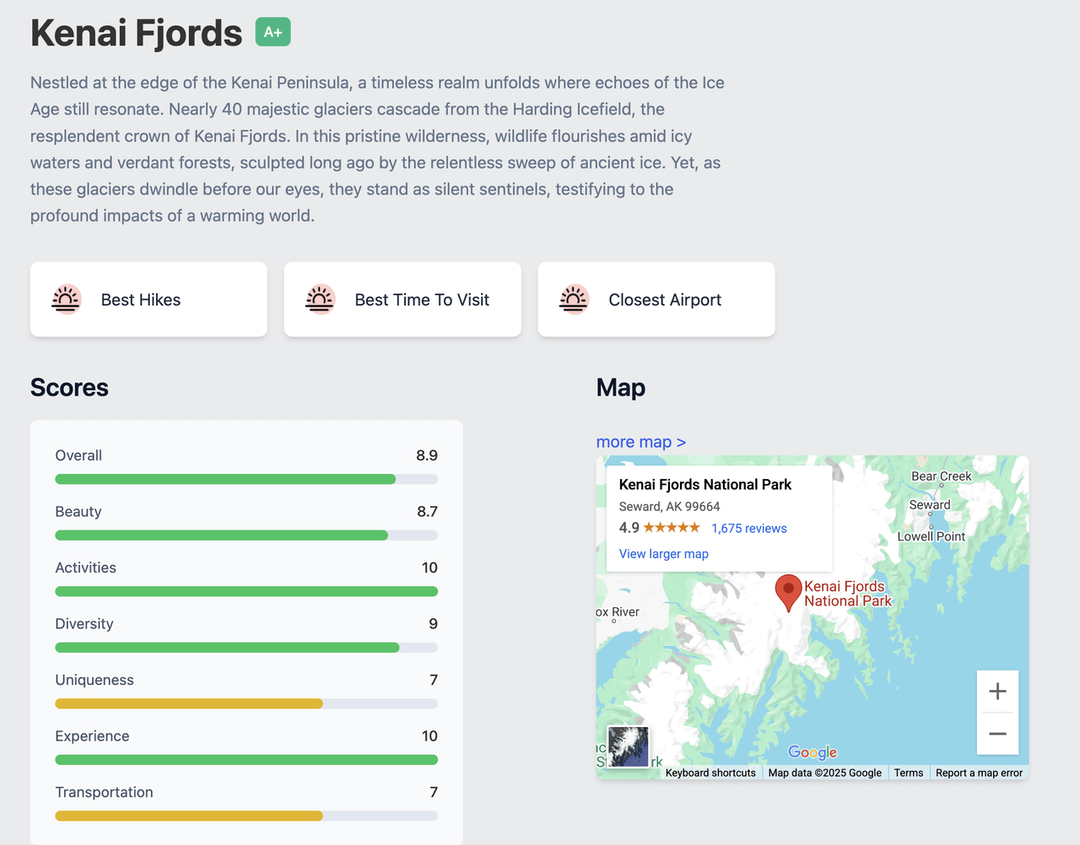Click the Keyboard shortcuts map button
The image size is (1080, 845).
click(x=710, y=773)
